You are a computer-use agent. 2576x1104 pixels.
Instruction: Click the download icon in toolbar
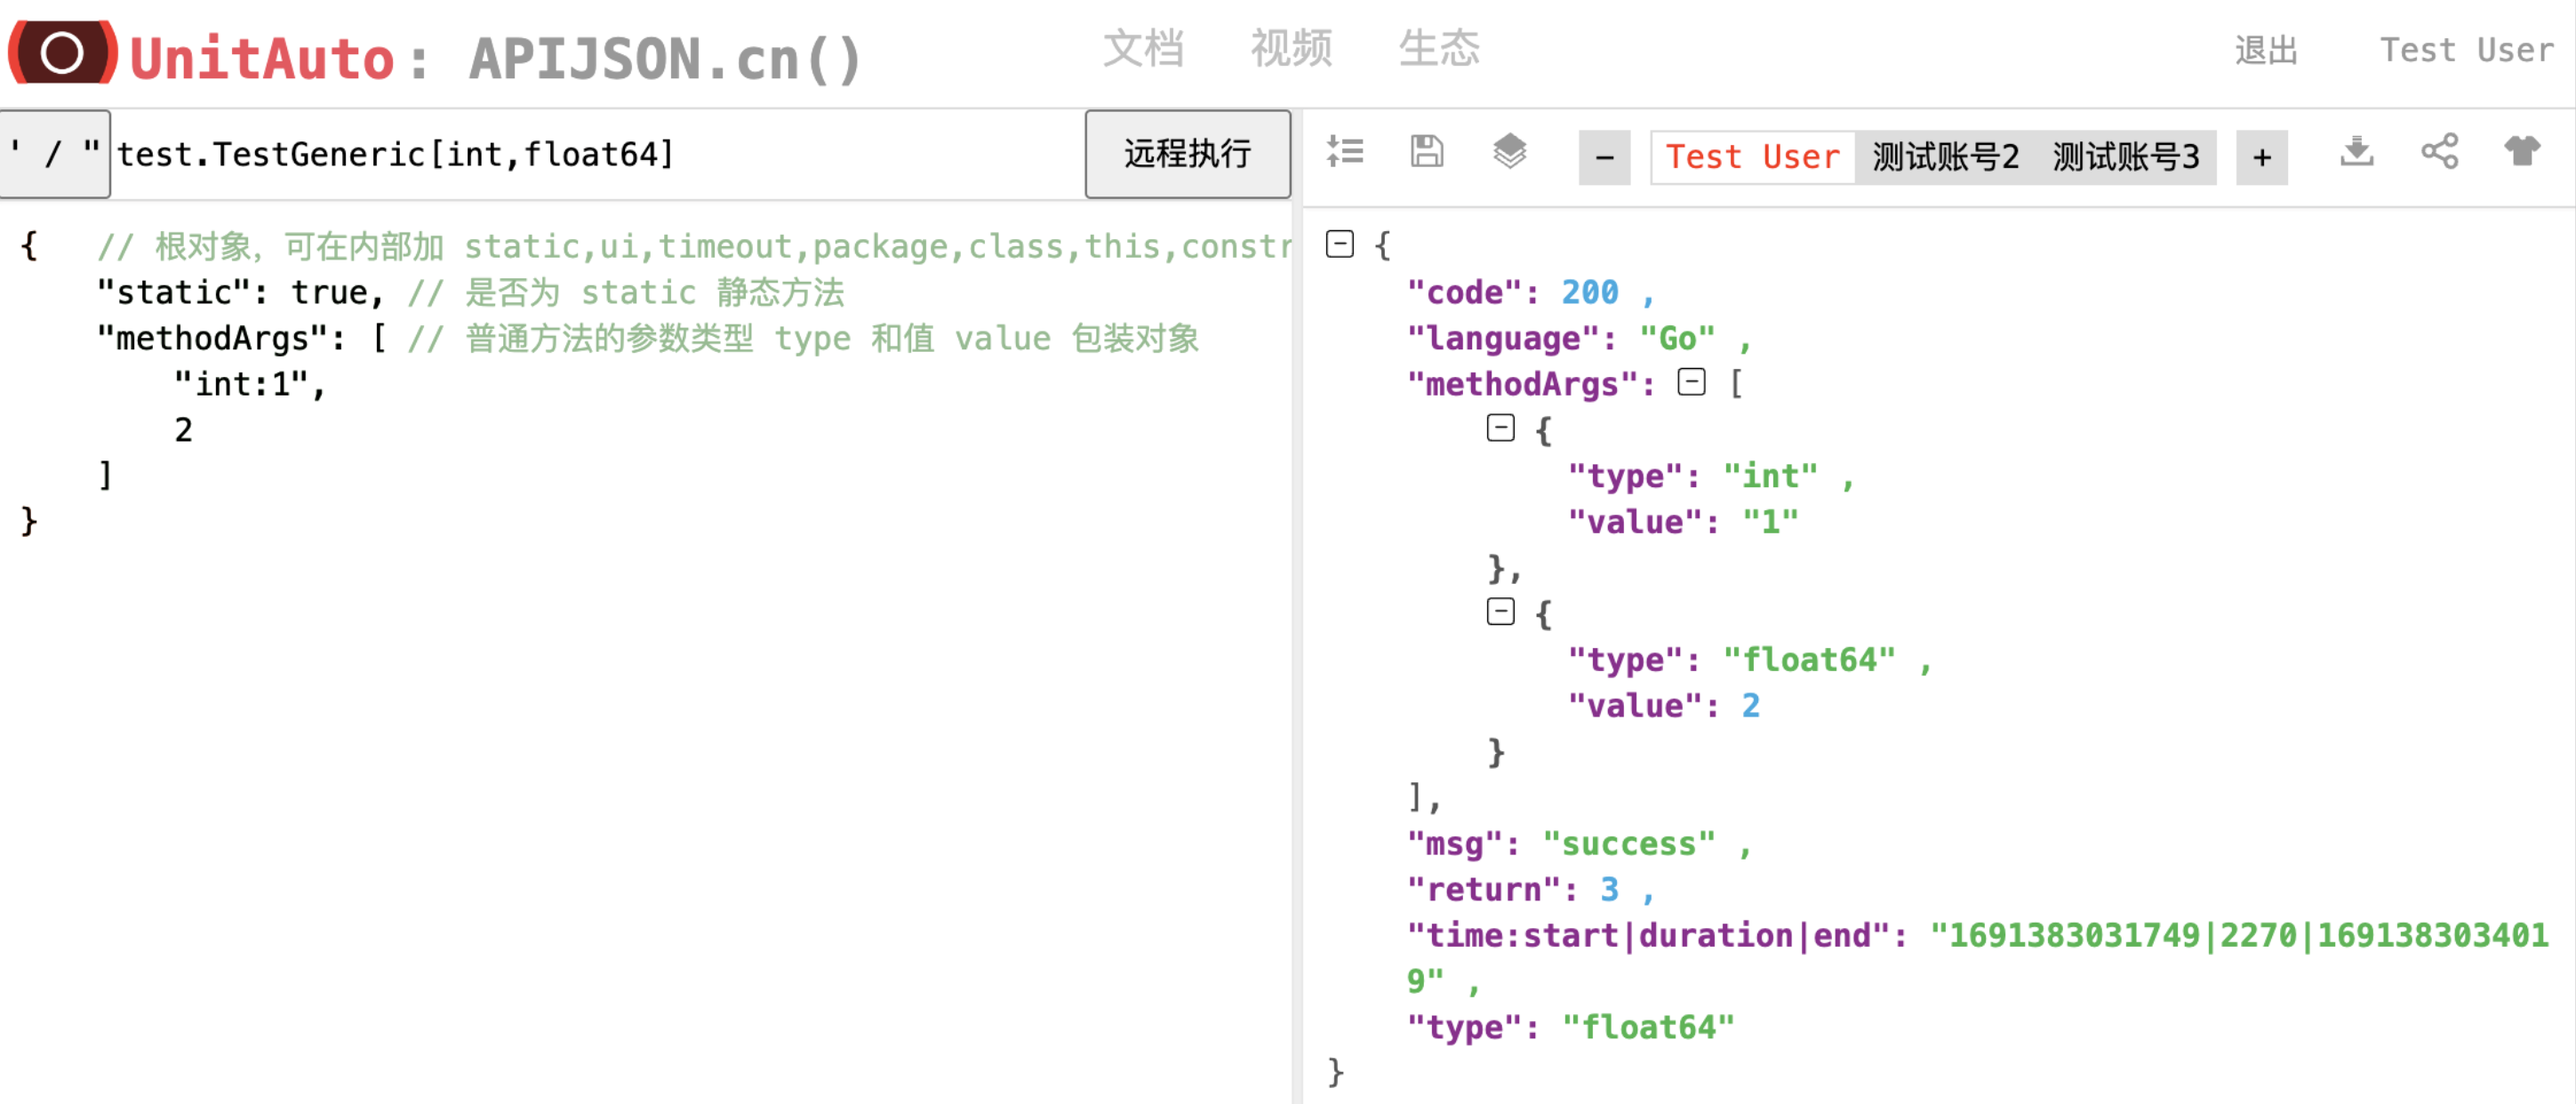point(2357,152)
